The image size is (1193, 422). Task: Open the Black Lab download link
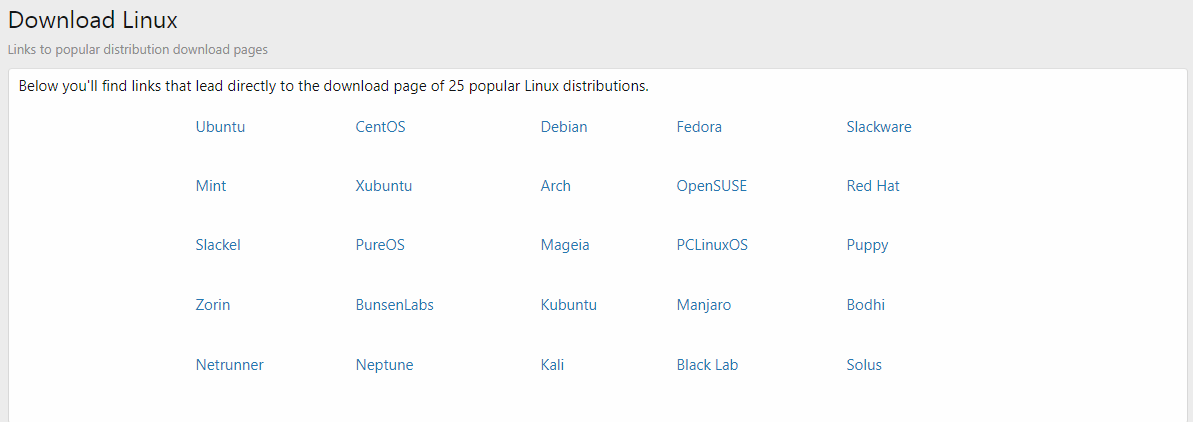pyautogui.click(x=707, y=365)
